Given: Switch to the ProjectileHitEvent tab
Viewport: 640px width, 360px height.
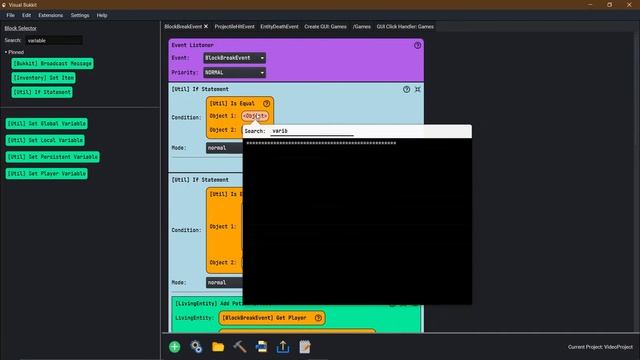Looking at the screenshot, I should click(234, 27).
